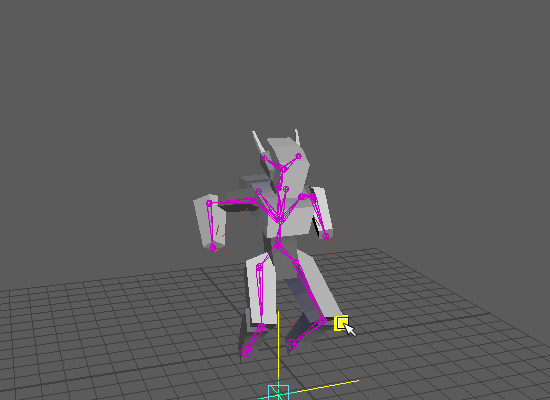Select the yellow square IK handle beside the foot
This screenshot has height=400, width=550.
[x=341, y=323]
